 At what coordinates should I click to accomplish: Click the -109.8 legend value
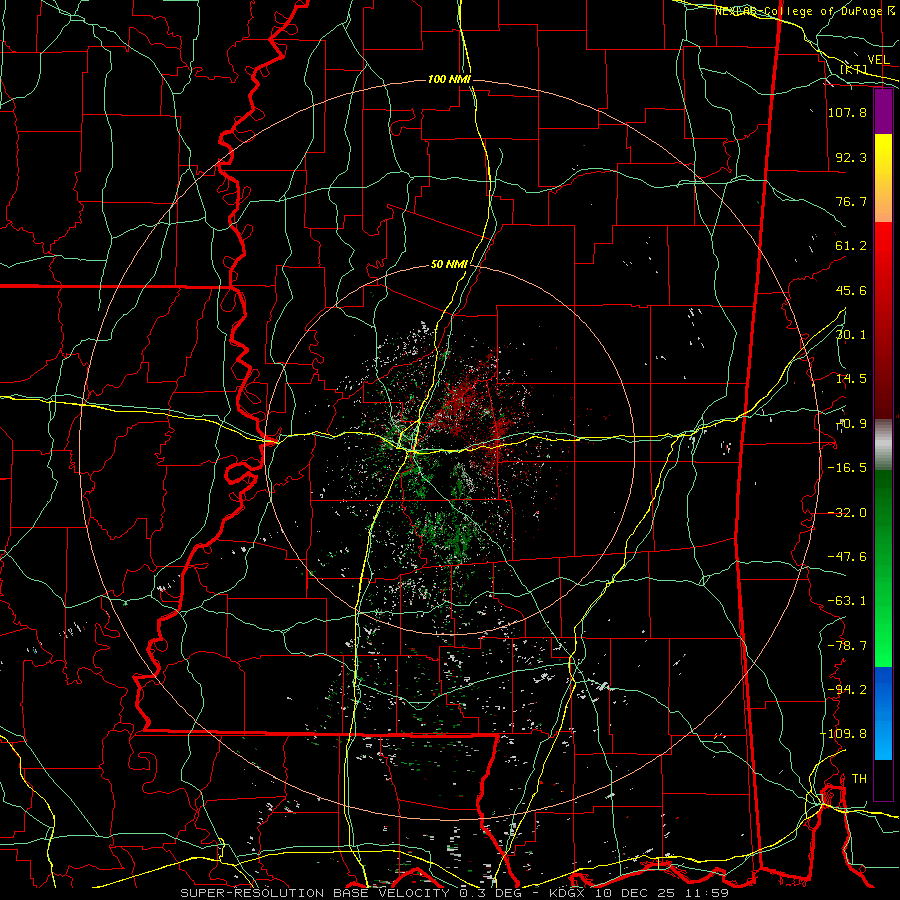tap(843, 734)
